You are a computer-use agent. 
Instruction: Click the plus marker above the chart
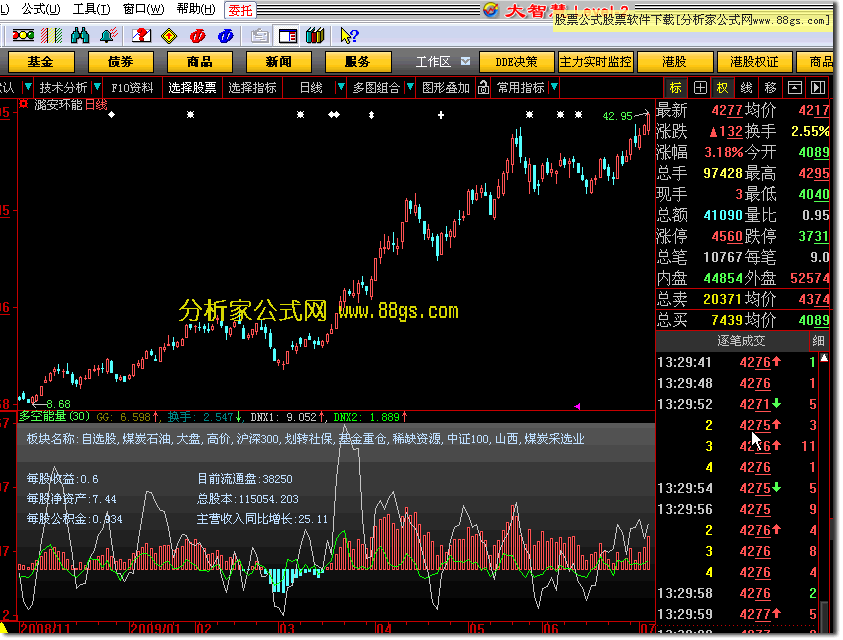tap(441, 115)
